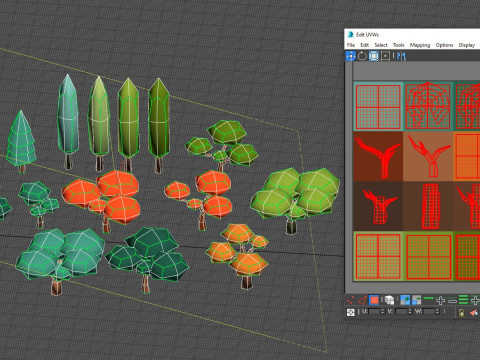Select the Freeform mode tool
The image size is (480, 360).
click(385, 56)
